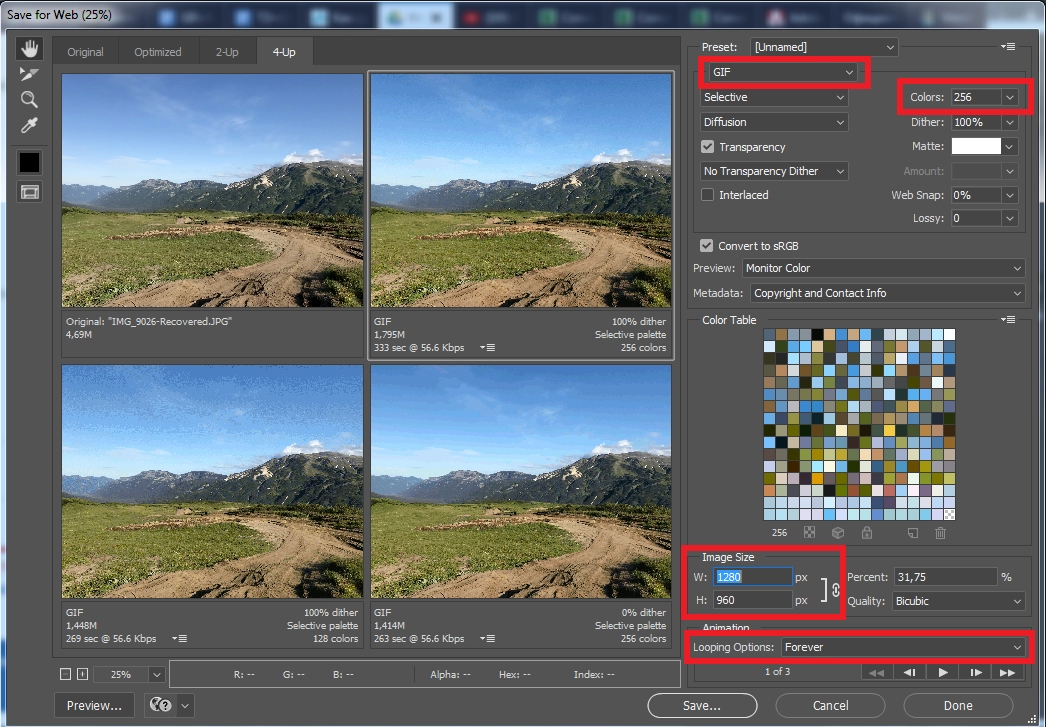Switch to the Original preview tab

[85, 51]
